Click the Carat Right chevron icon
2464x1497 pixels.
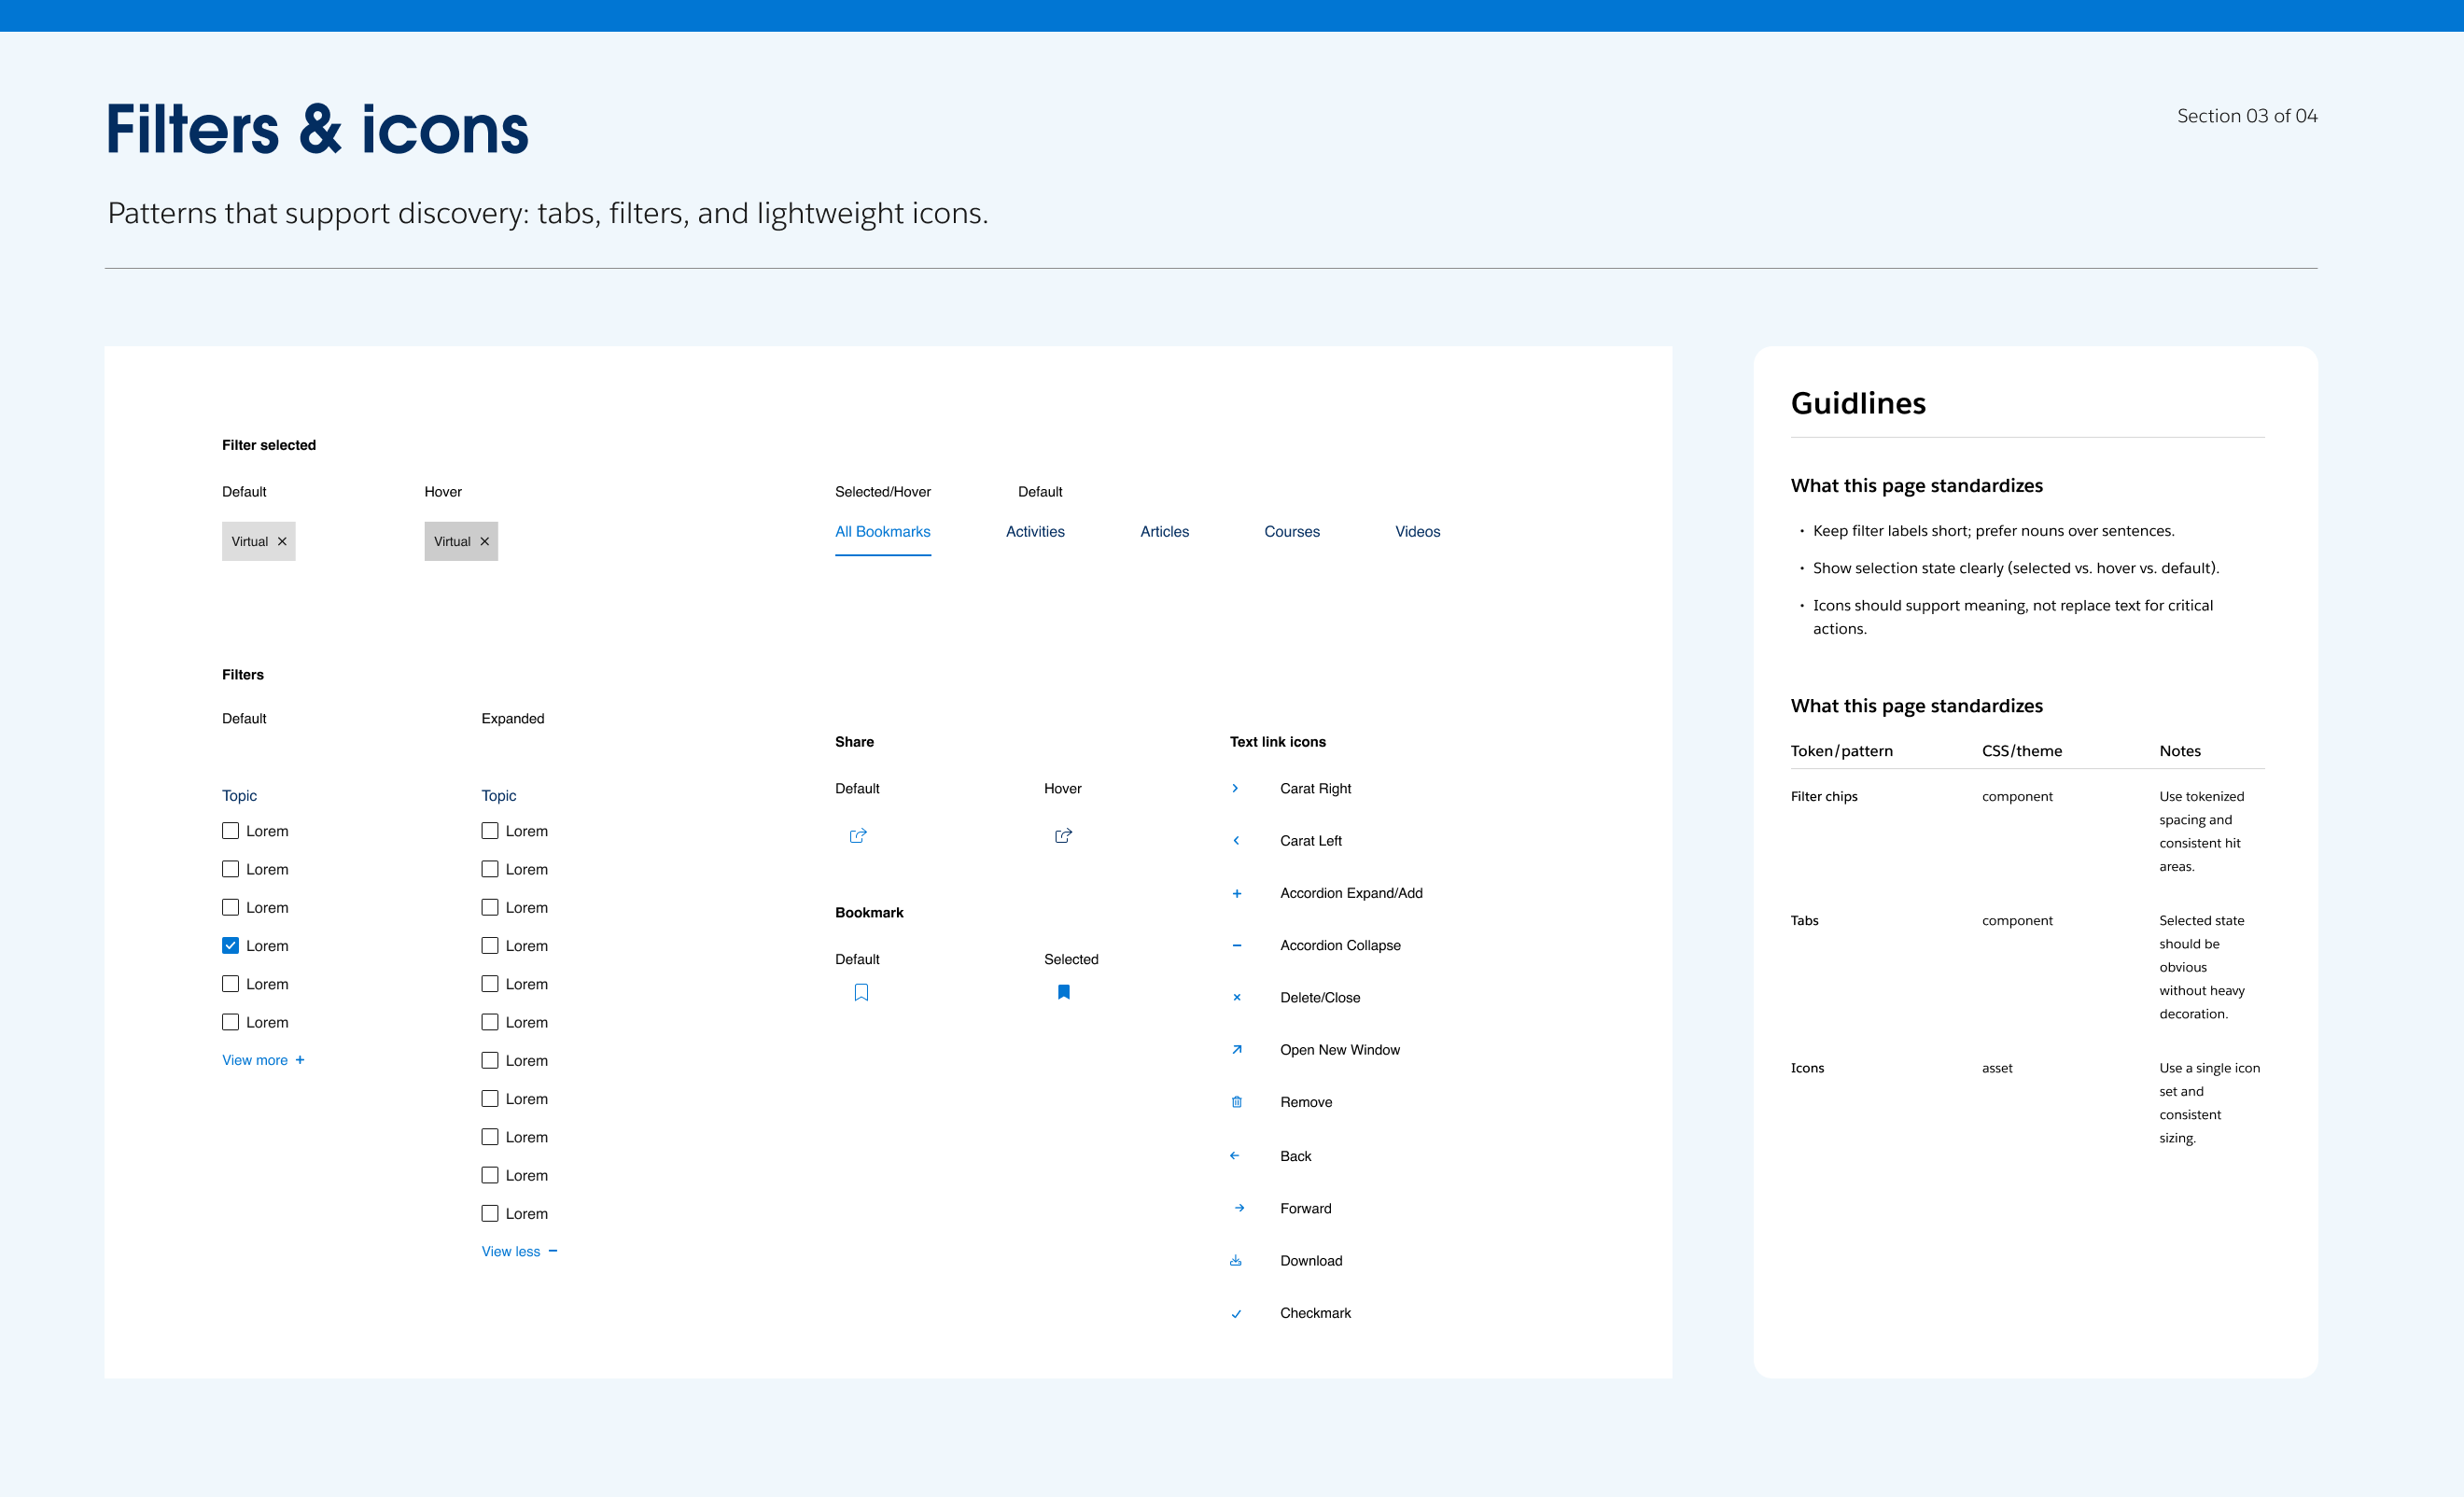pyautogui.click(x=1235, y=788)
